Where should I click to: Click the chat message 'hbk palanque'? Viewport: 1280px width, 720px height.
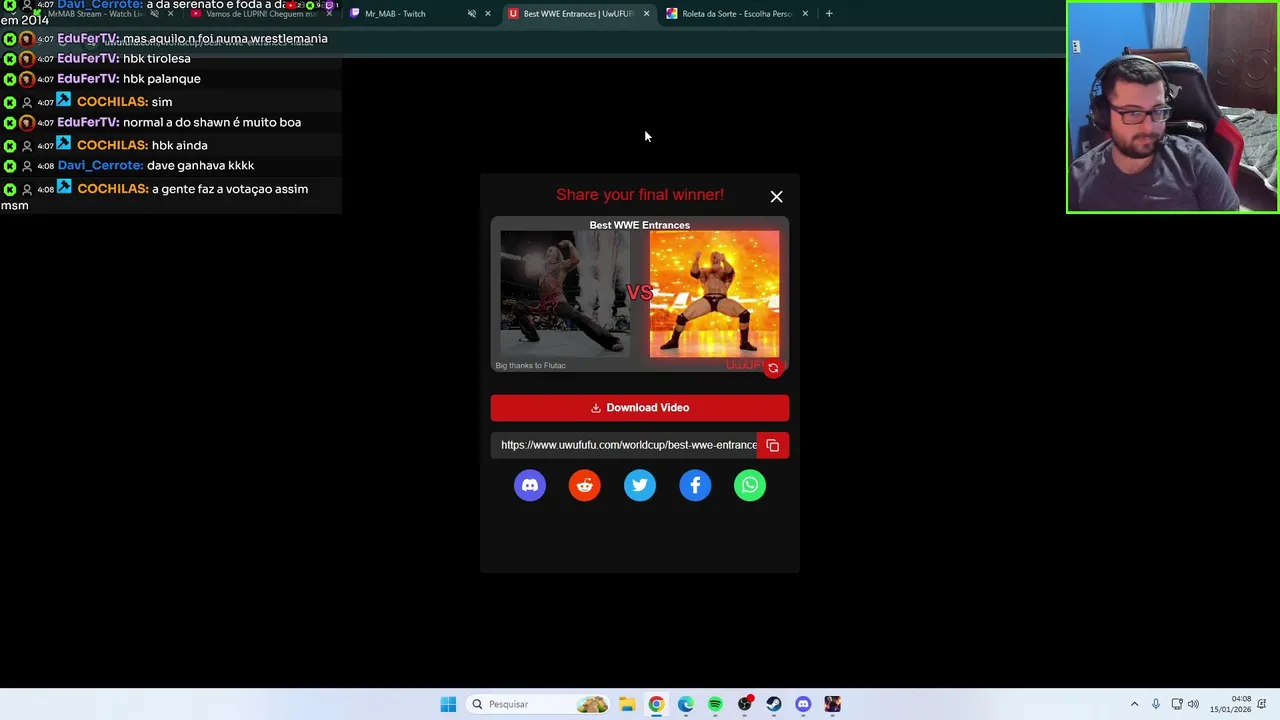pyautogui.click(x=162, y=79)
